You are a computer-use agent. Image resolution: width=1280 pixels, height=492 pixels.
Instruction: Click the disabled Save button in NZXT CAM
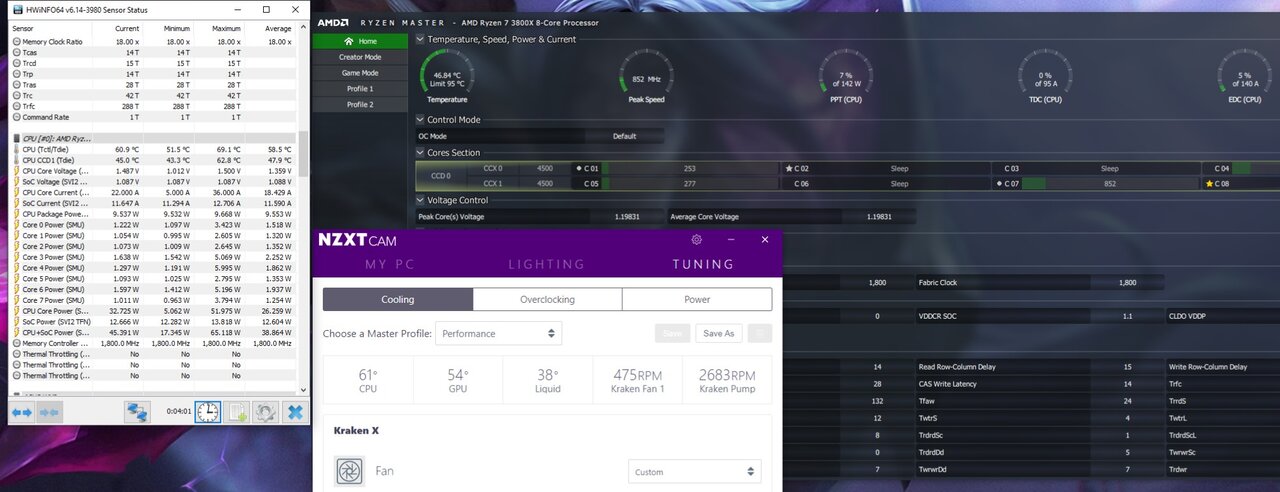[673, 333]
